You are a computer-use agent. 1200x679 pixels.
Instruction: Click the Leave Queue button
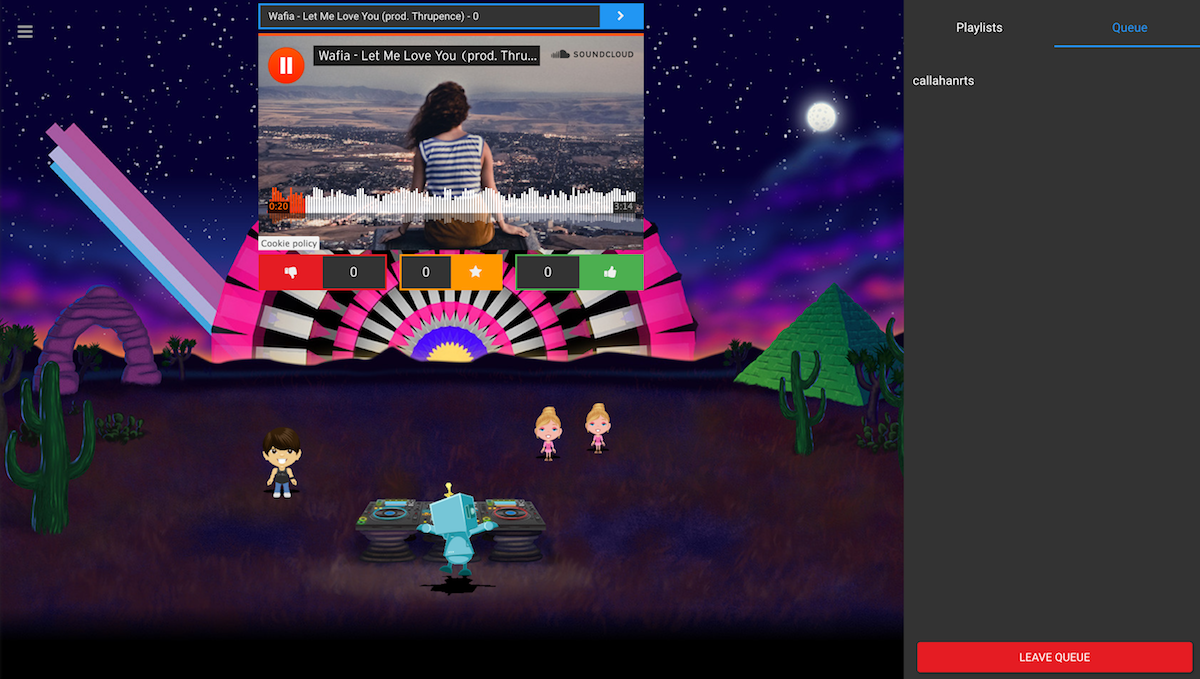pos(1054,657)
